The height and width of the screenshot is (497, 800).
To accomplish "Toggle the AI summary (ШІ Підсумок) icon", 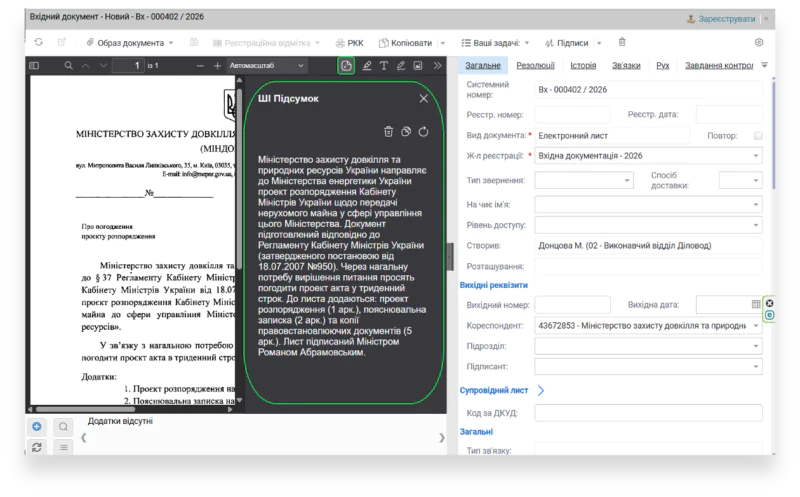I will point(346,65).
